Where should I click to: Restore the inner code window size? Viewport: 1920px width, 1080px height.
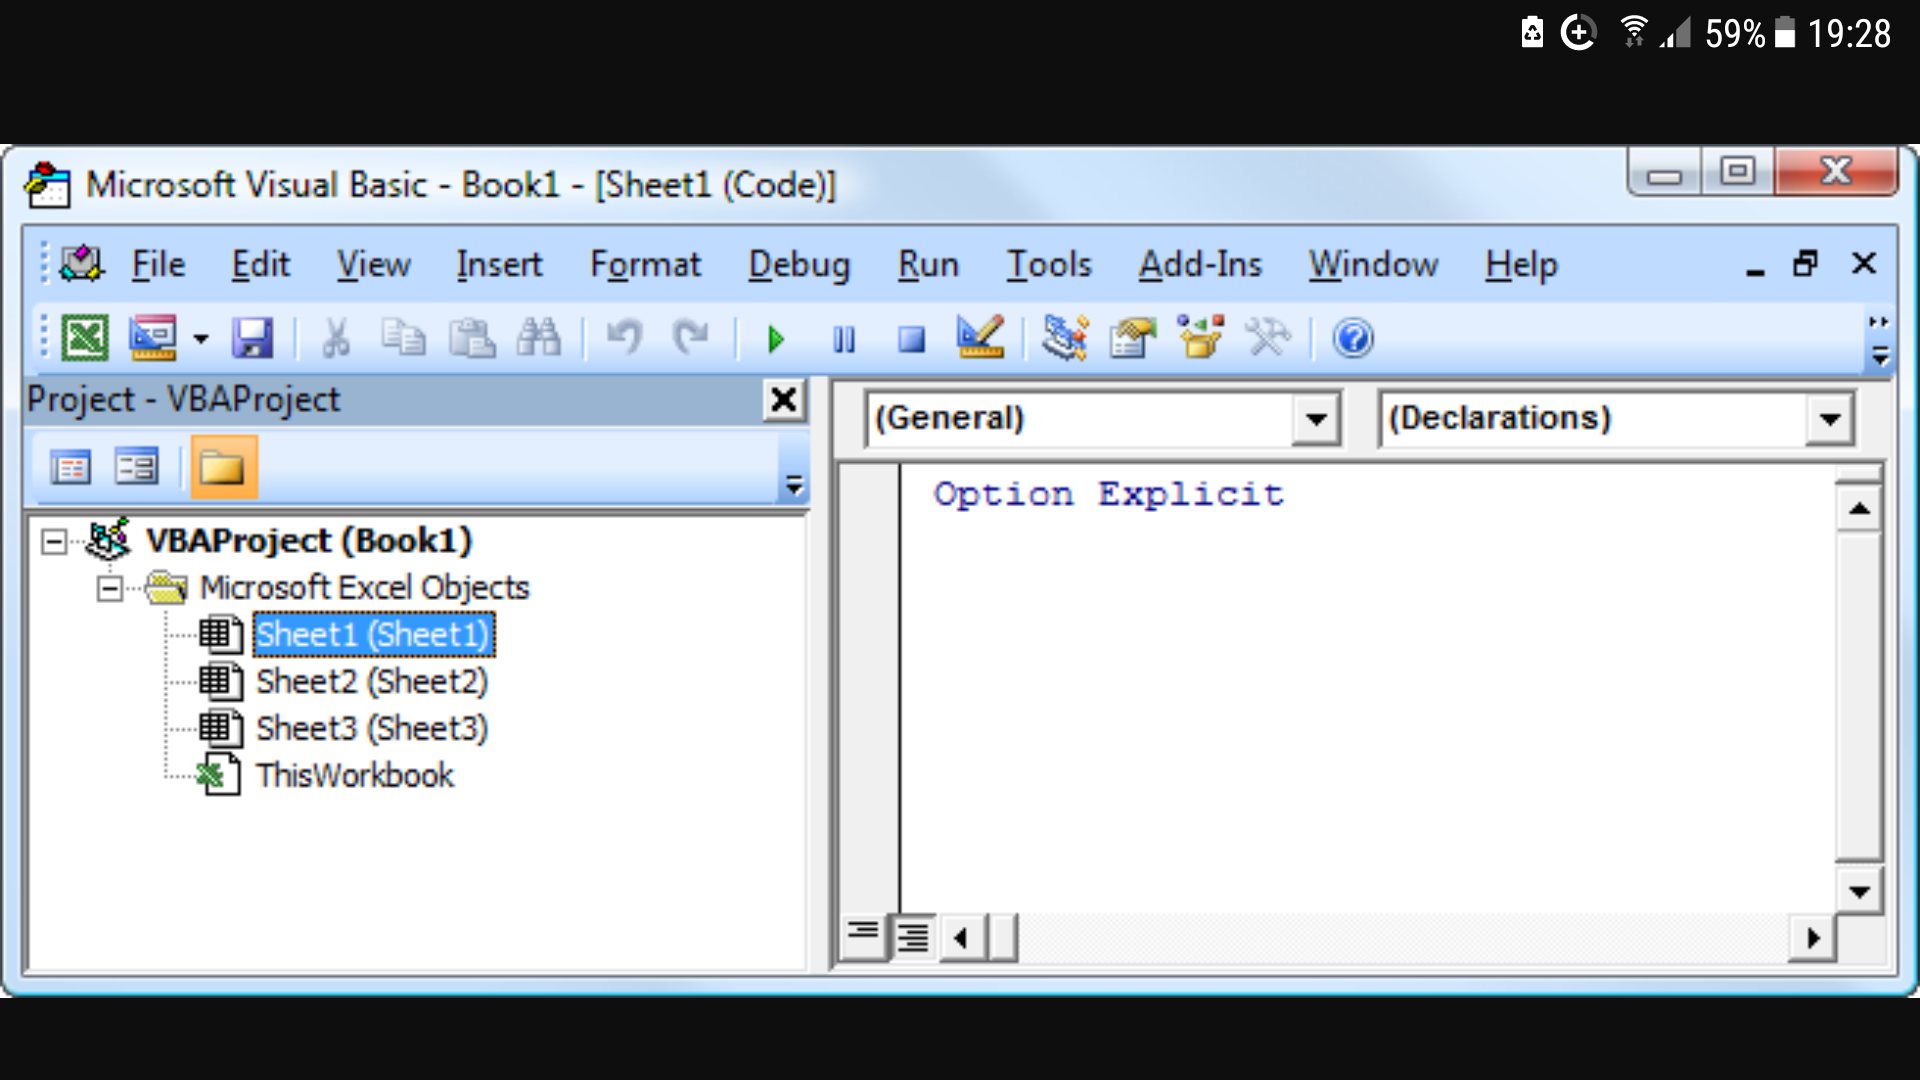click(x=1806, y=264)
